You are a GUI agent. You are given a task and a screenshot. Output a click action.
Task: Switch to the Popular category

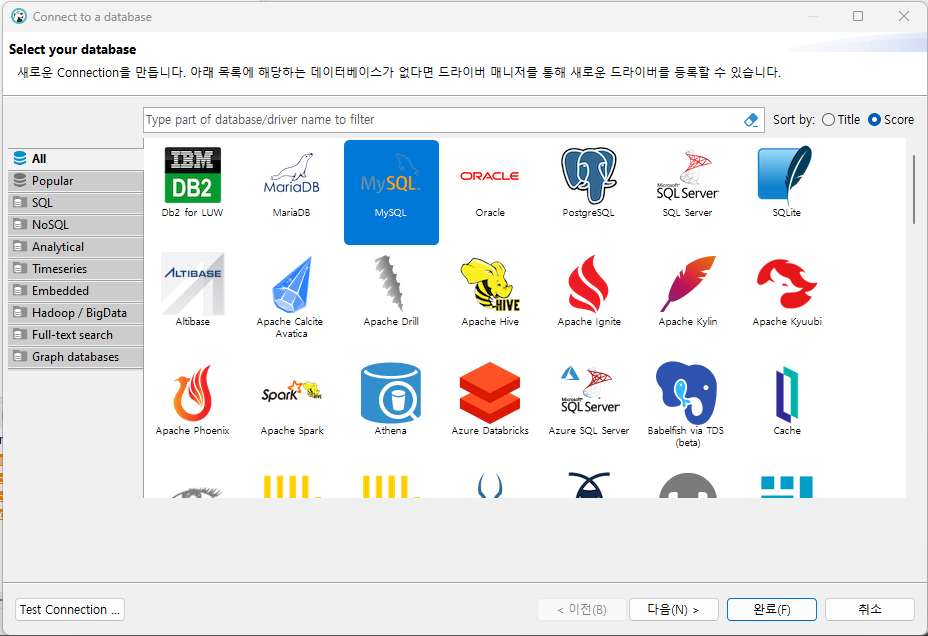pos(76,180)
